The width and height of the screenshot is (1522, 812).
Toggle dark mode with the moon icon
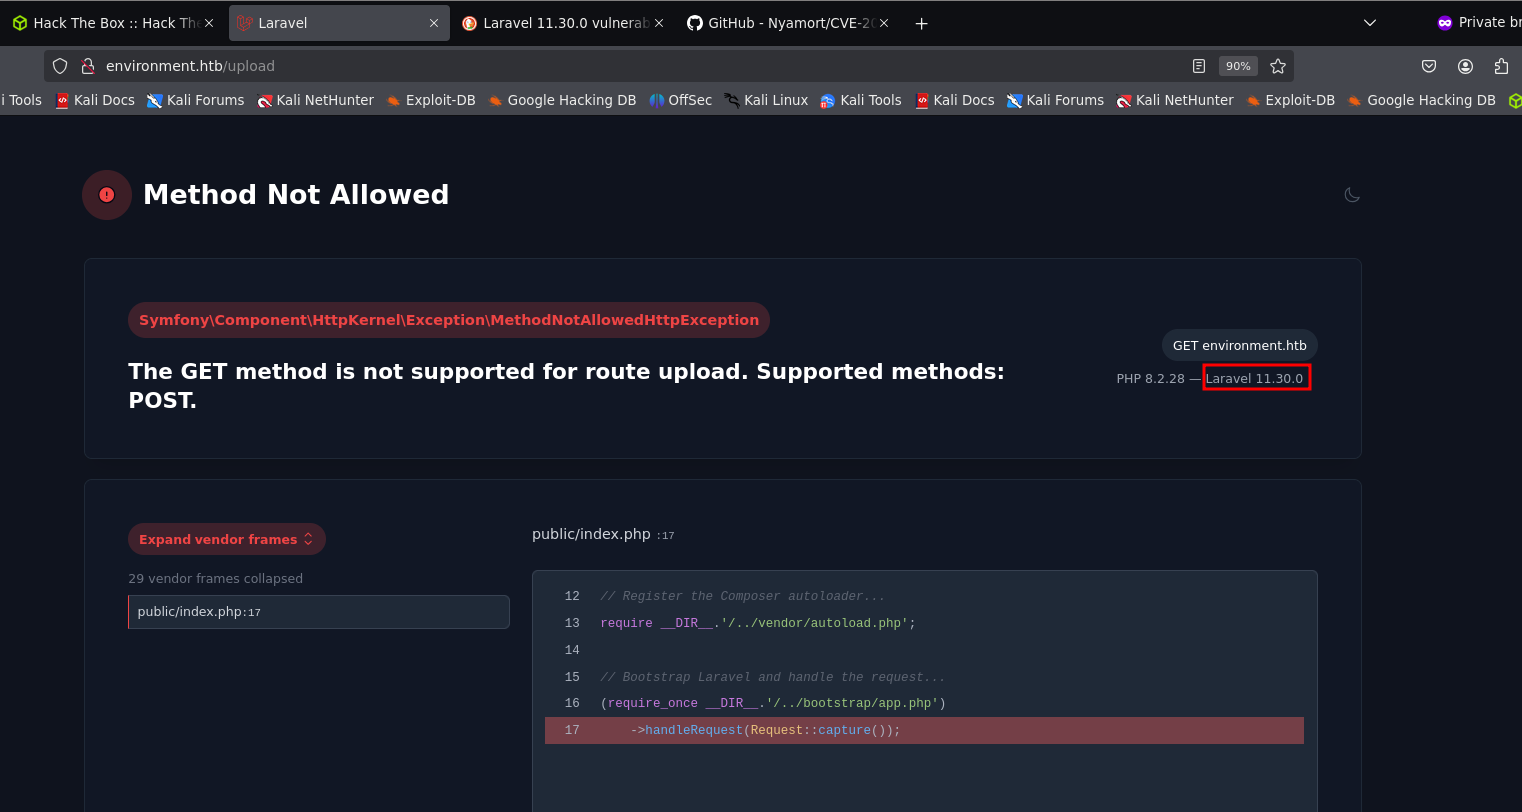click(x=1352, y=195)
